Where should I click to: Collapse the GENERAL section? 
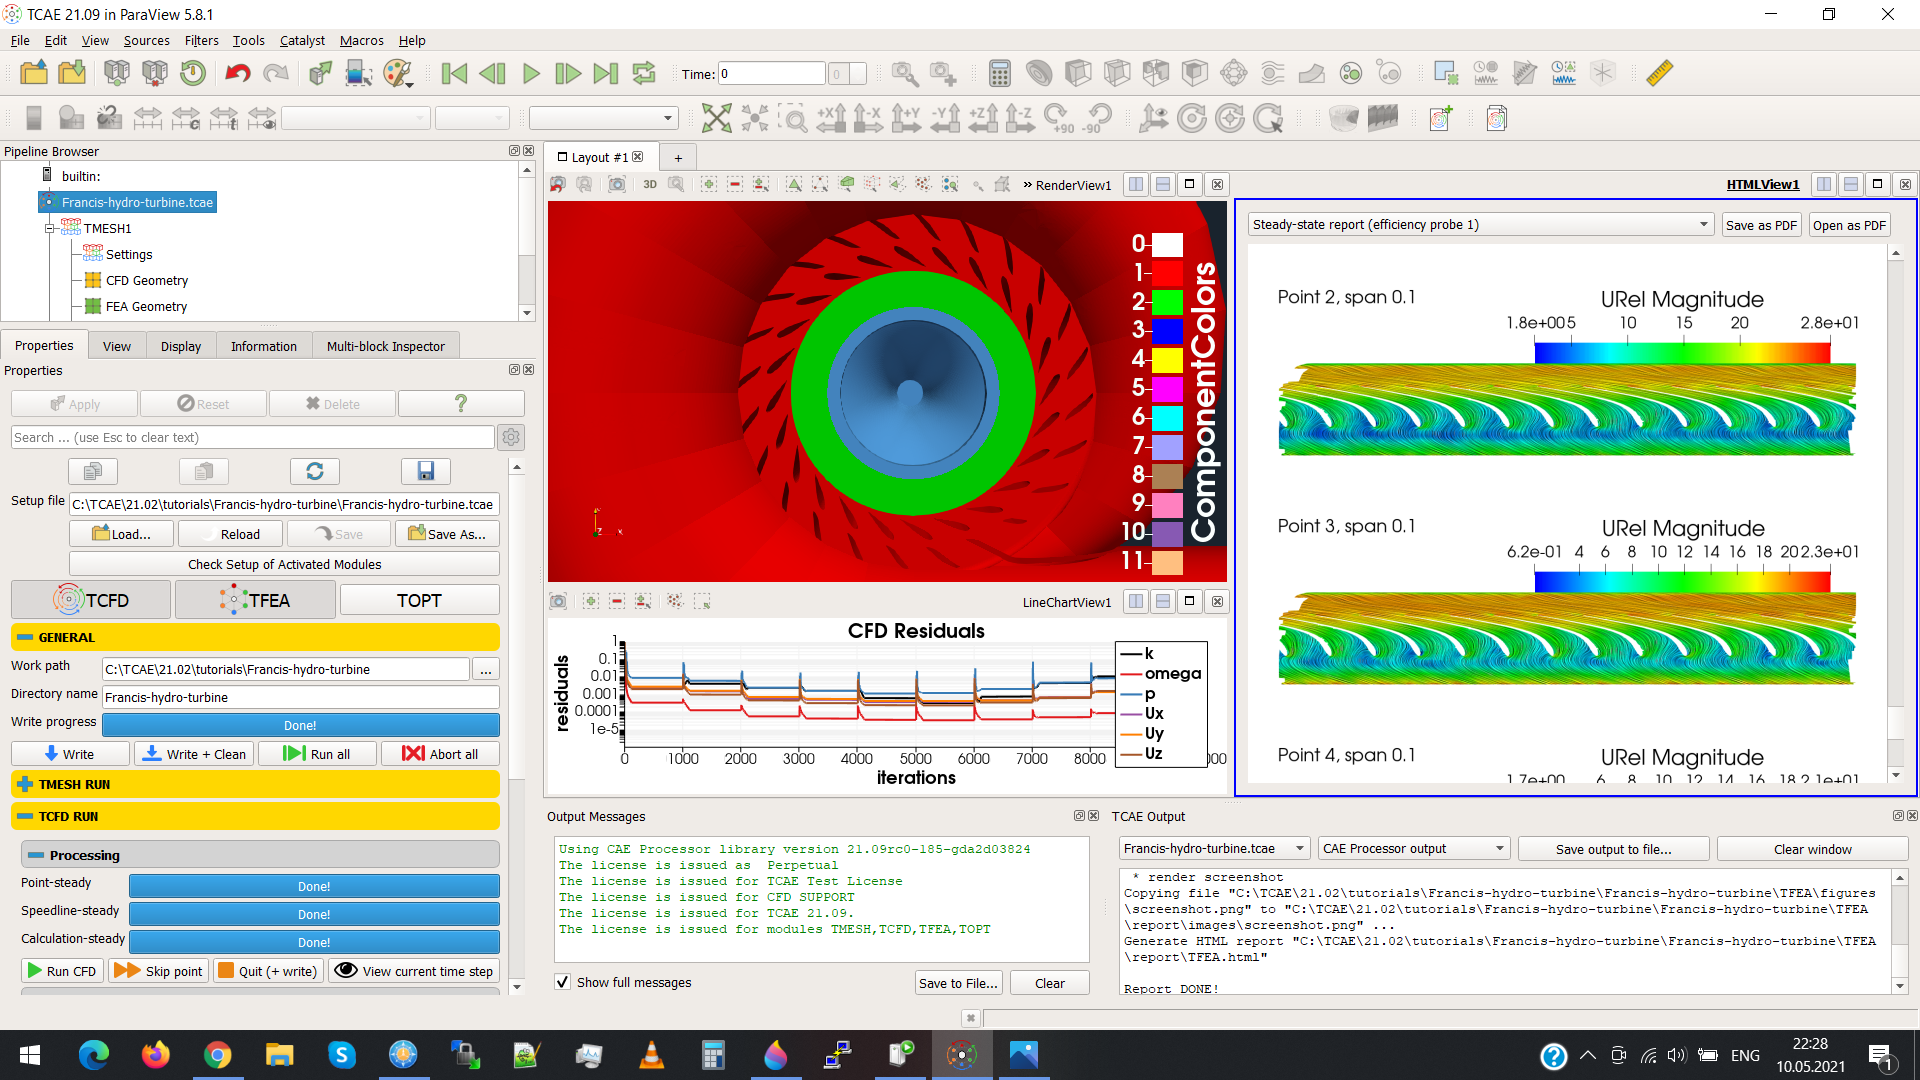pyautogui.click(x=25, y=637)
